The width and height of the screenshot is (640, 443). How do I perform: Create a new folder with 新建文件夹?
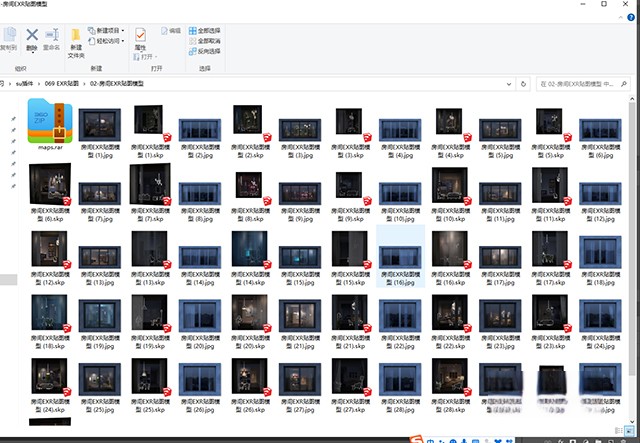click(x=76, y=41)
